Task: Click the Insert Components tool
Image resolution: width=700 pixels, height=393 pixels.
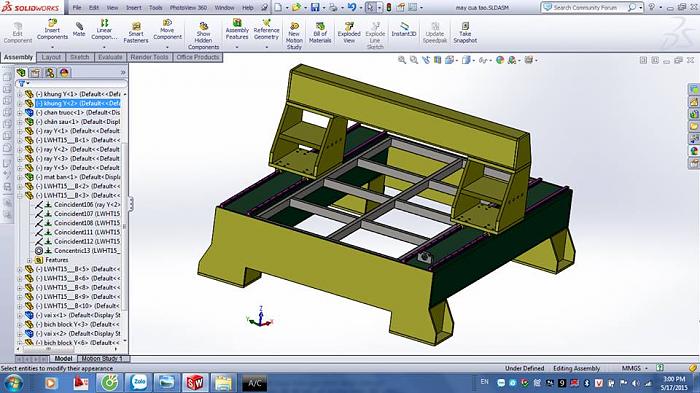Action: coord(52,30)
